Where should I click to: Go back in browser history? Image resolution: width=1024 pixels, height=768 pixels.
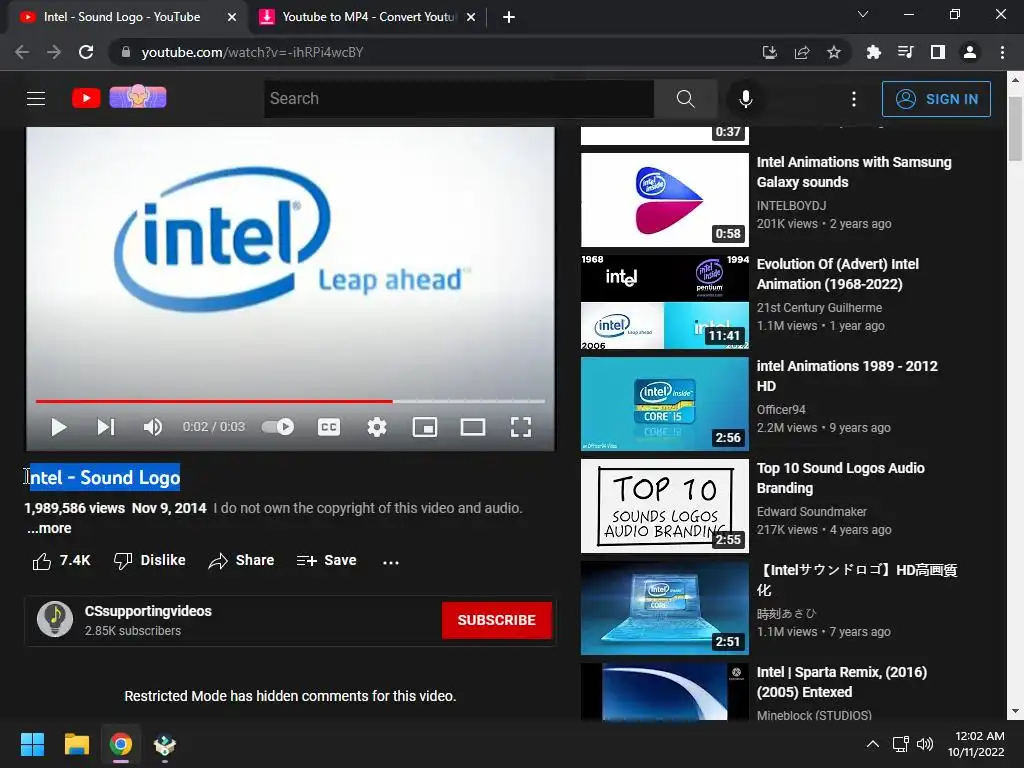point(22,52)
